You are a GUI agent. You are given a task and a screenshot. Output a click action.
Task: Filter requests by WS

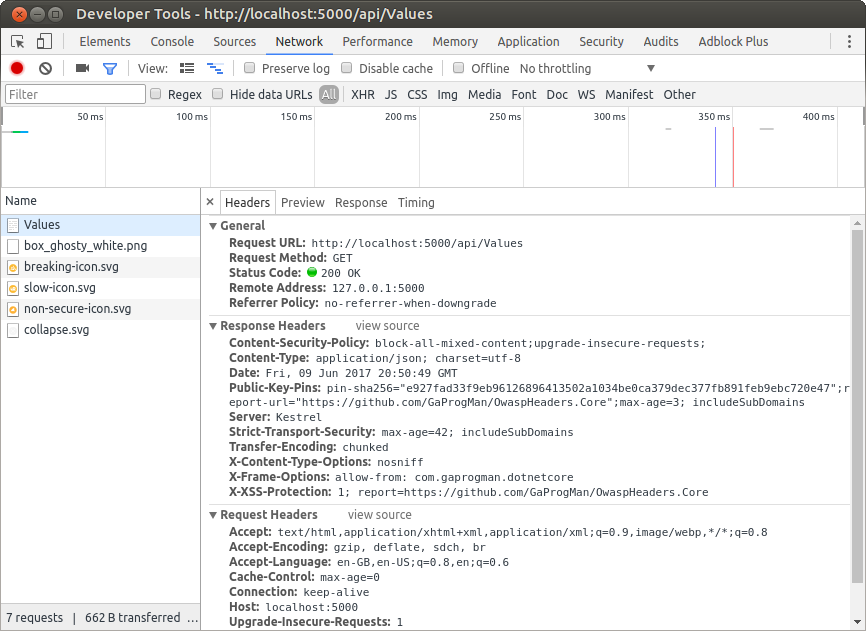click(587, 94)
